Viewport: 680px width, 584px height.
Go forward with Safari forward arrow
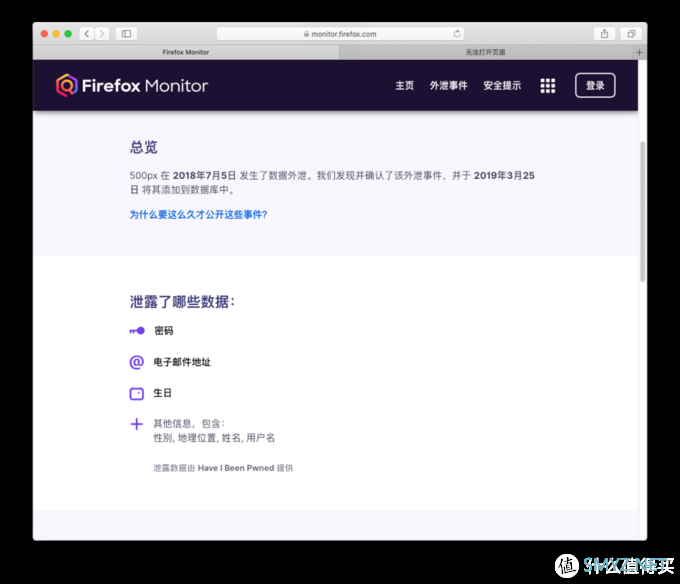point(102,34)
